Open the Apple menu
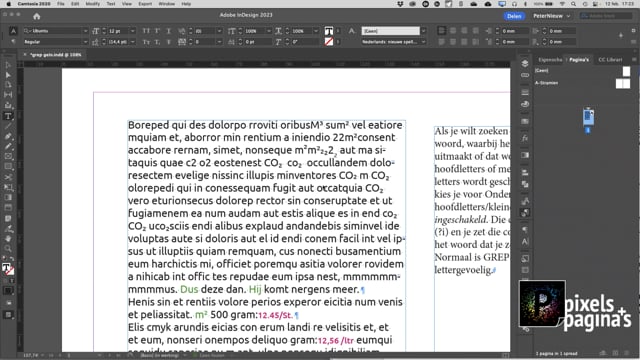This screenshot has width=640, height=360. pos(9,4)
